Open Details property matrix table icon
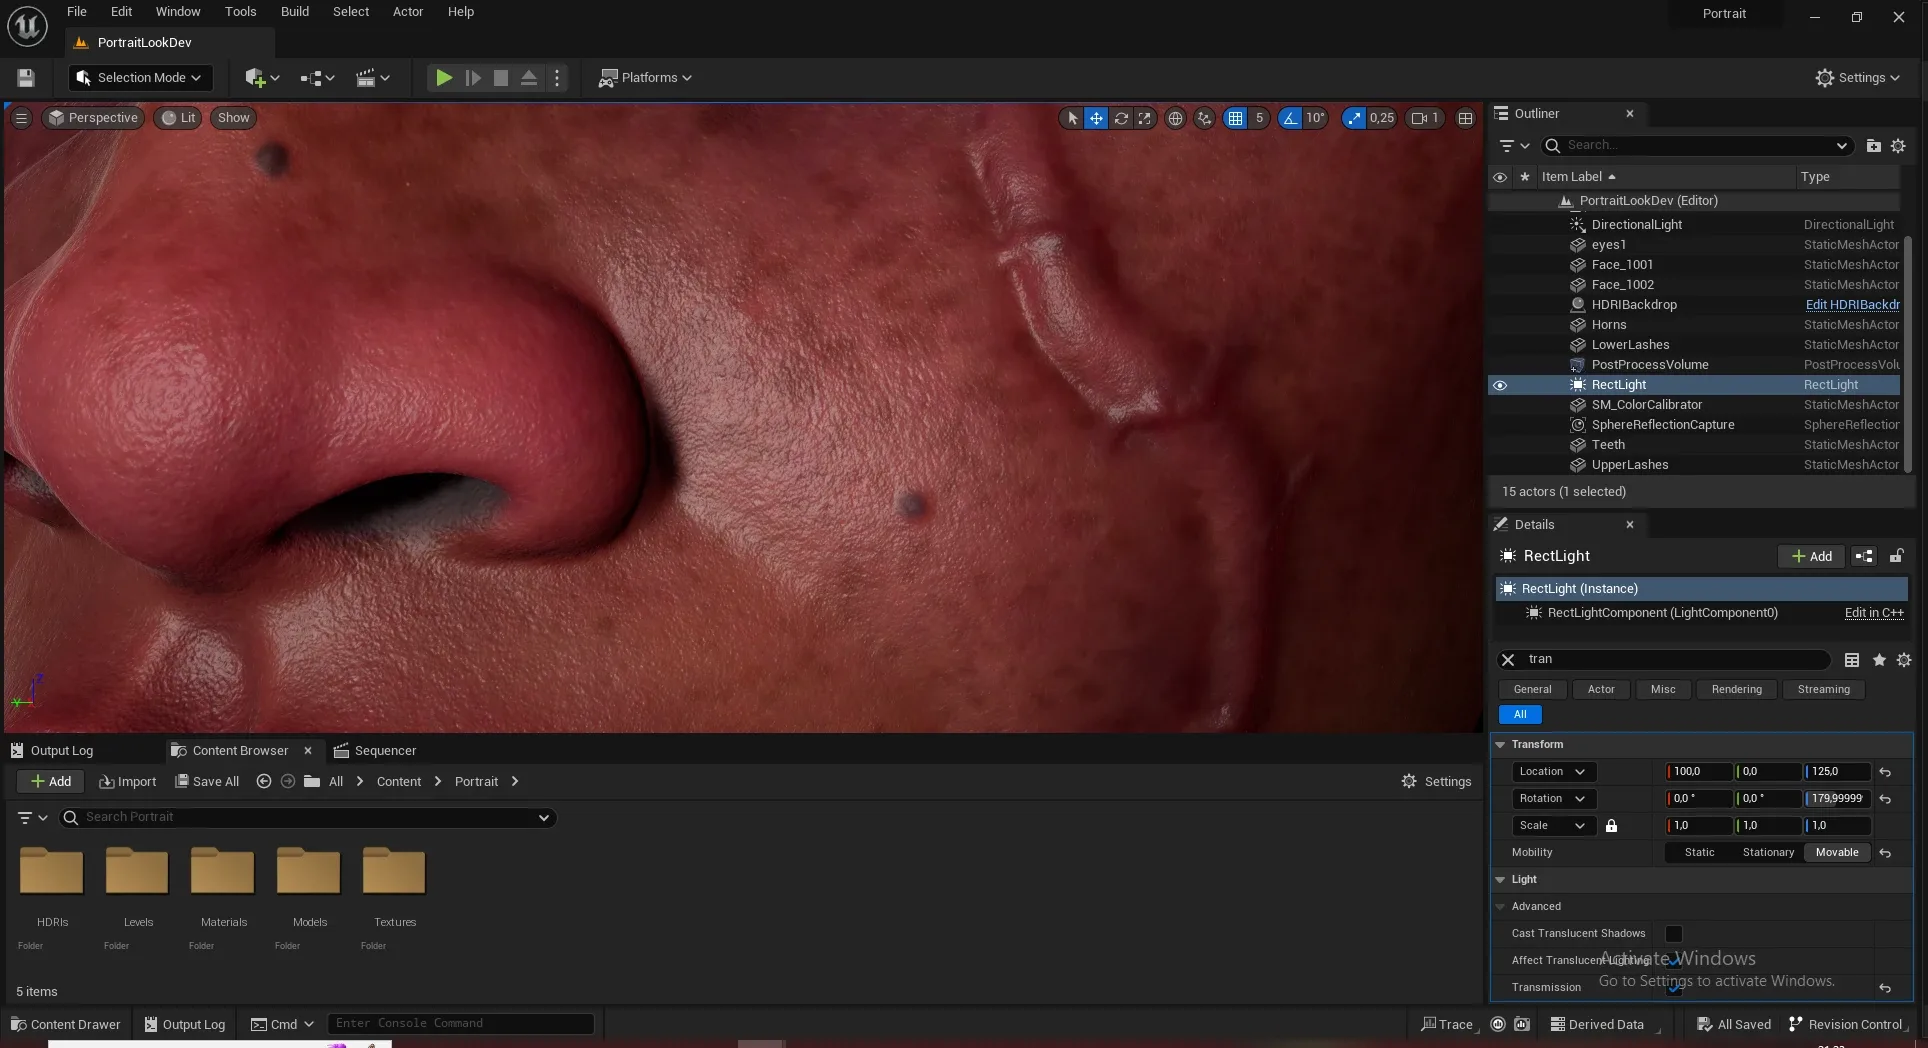 (x=1852, y=660)
